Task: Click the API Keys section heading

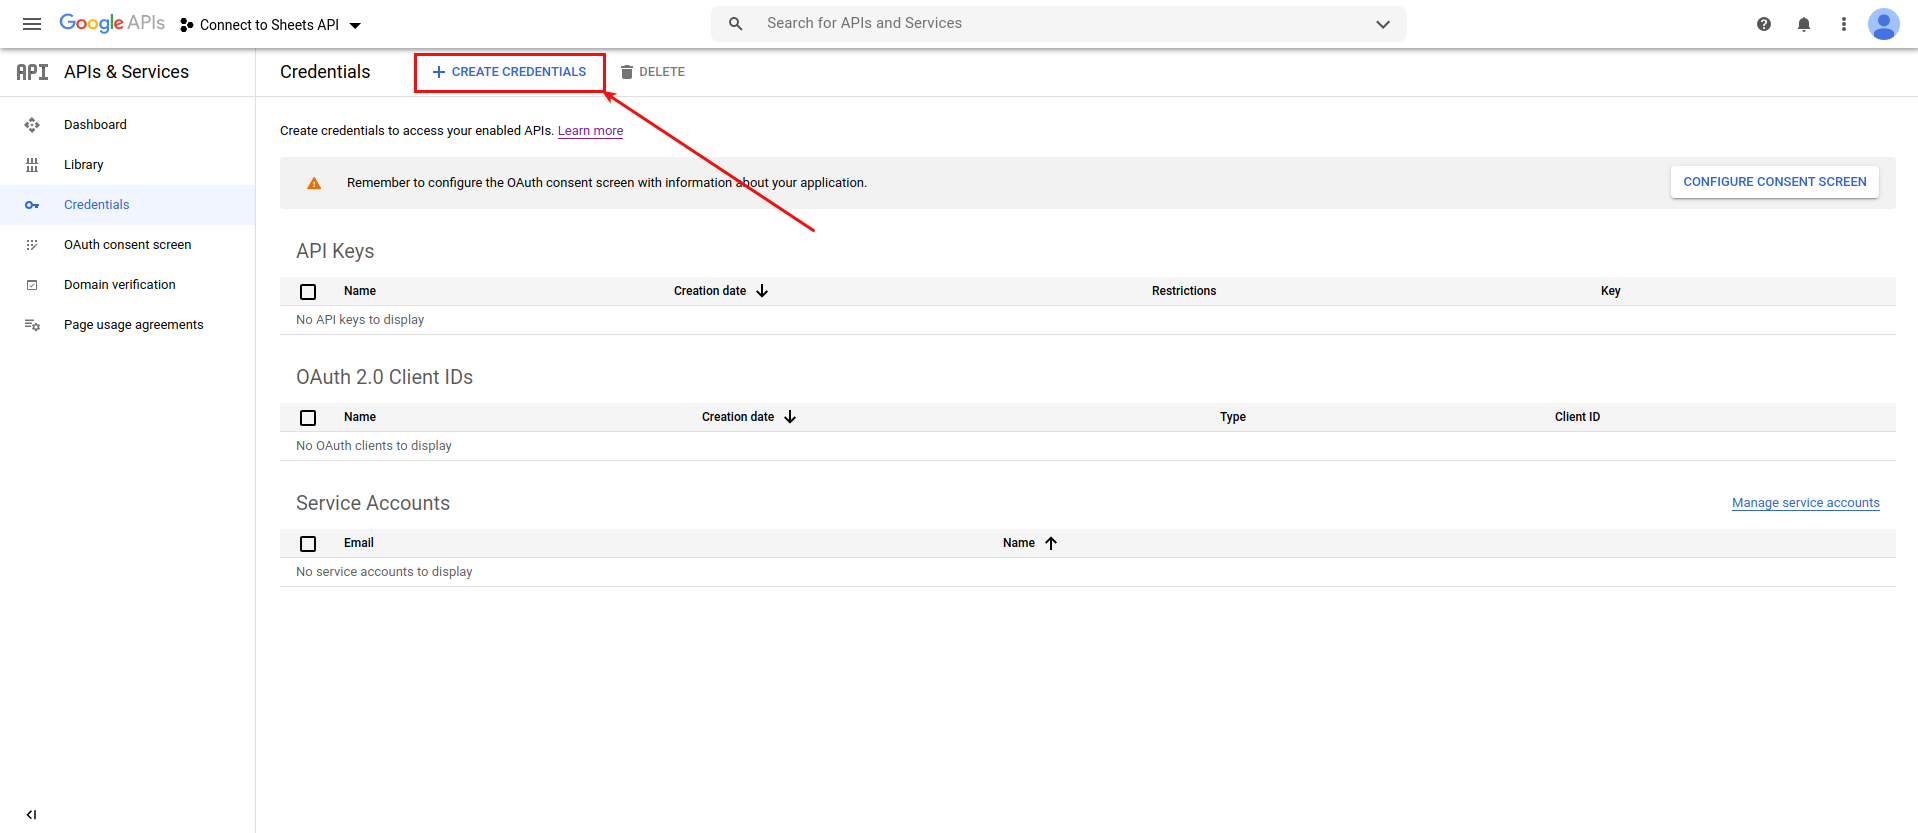Action: (x=335, y=251)
